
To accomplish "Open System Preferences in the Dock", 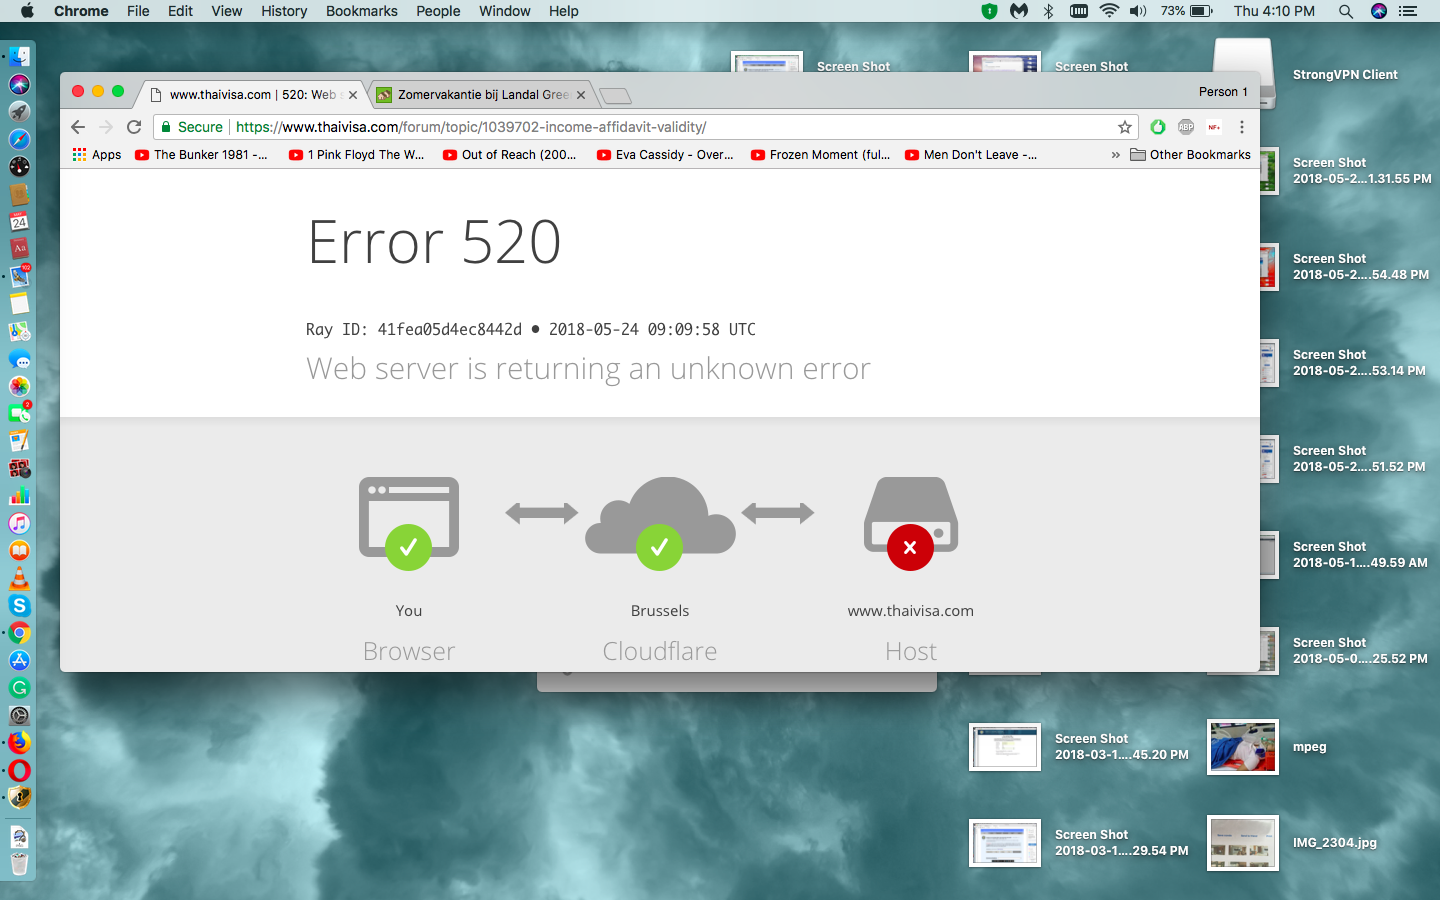I will point(19,715).
